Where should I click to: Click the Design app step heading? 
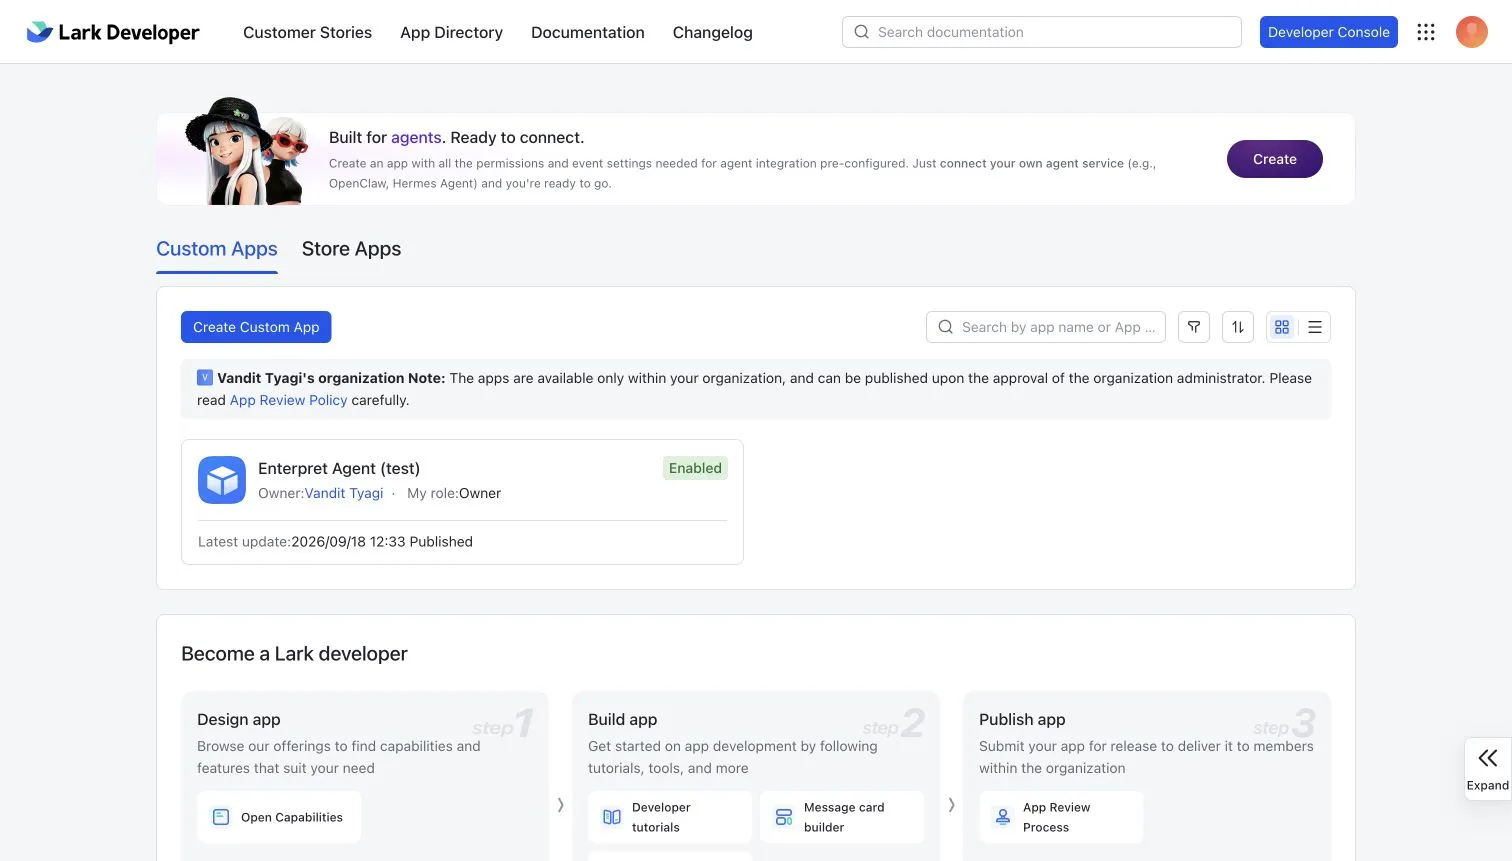pyautogui.click(x=238, y=720)
